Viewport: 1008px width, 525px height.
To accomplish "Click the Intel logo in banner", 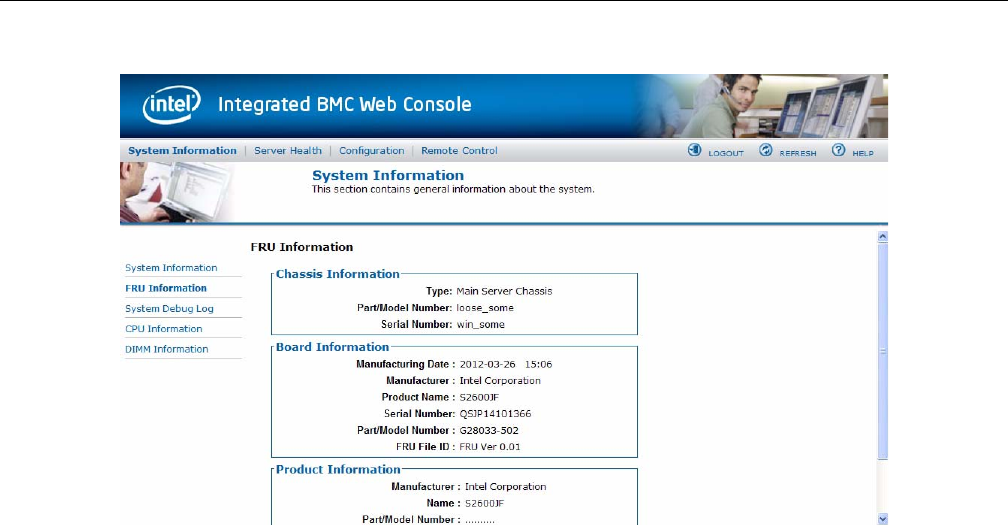I will click(x=172, y=104).
